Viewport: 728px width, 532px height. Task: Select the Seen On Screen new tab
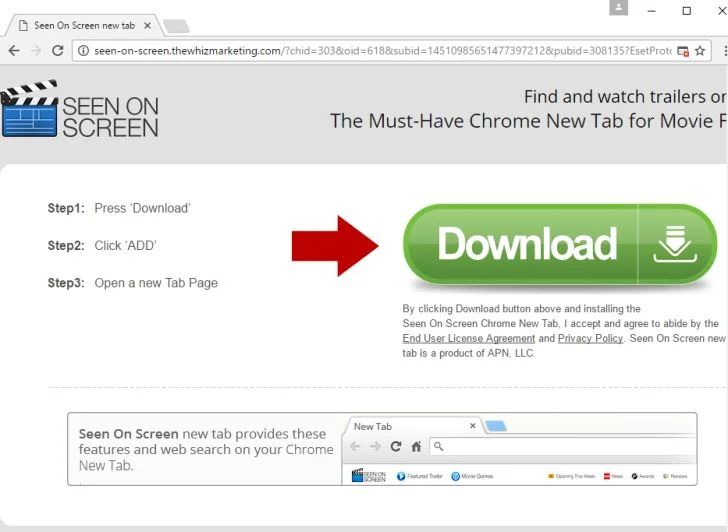[84, 26]
